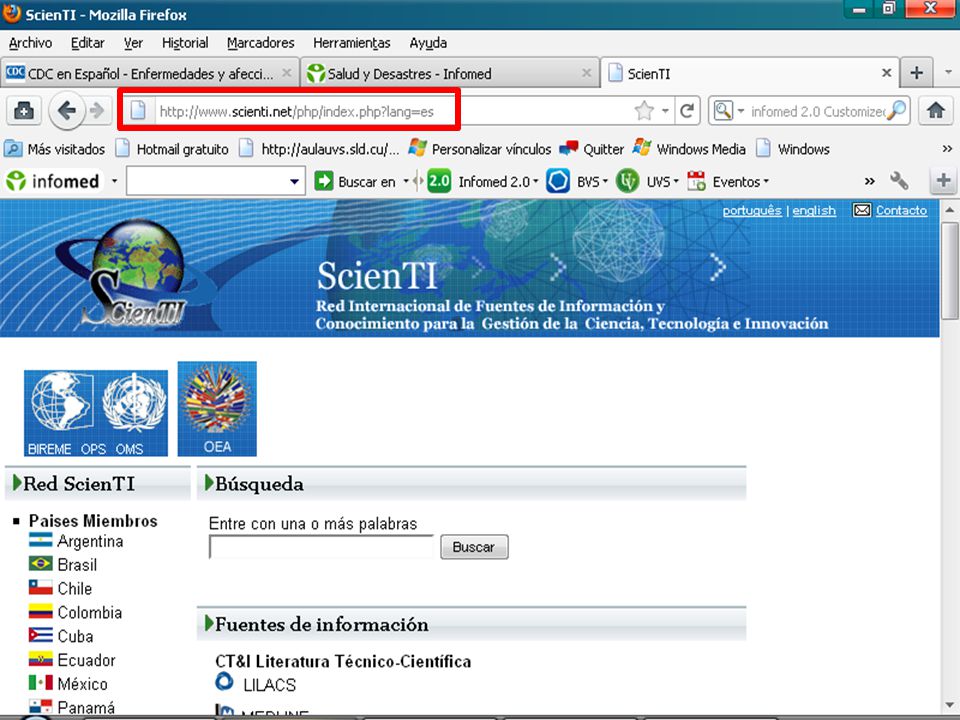The width and height of the screenshot is (960, 720).
Task: Click the Buscar search button
Action: pos(474,547)
